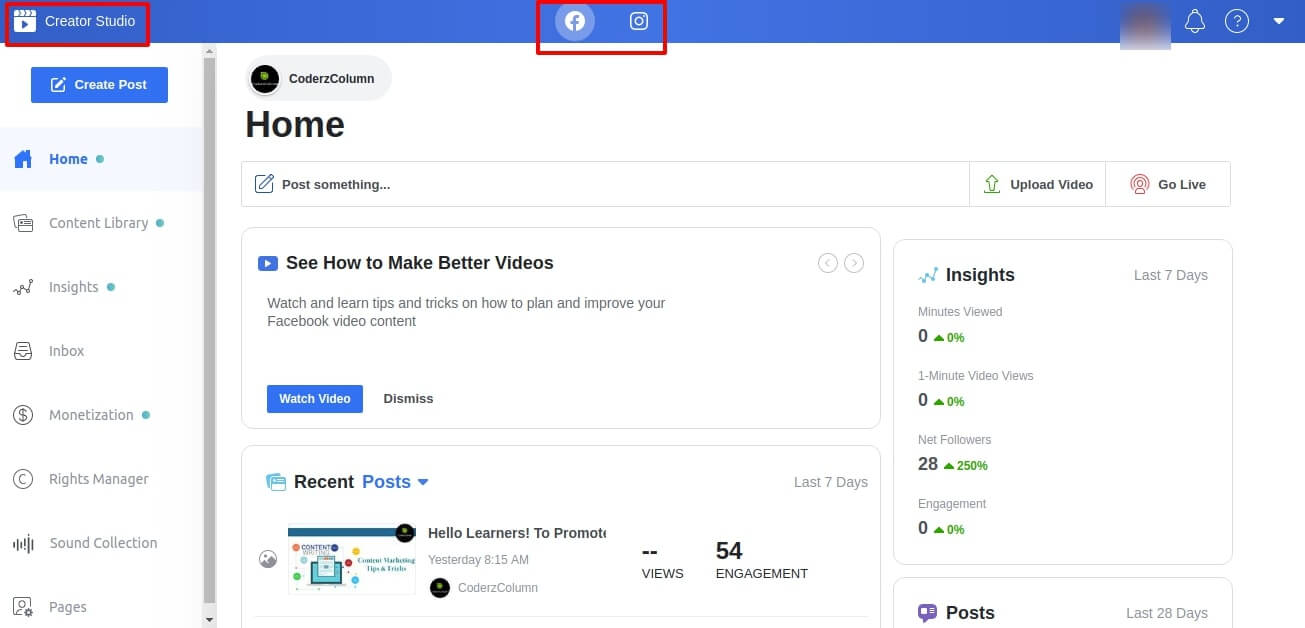Click the sidebar scrollbar track
Screen dimensions: 1305x628
[x=209, y=330]
